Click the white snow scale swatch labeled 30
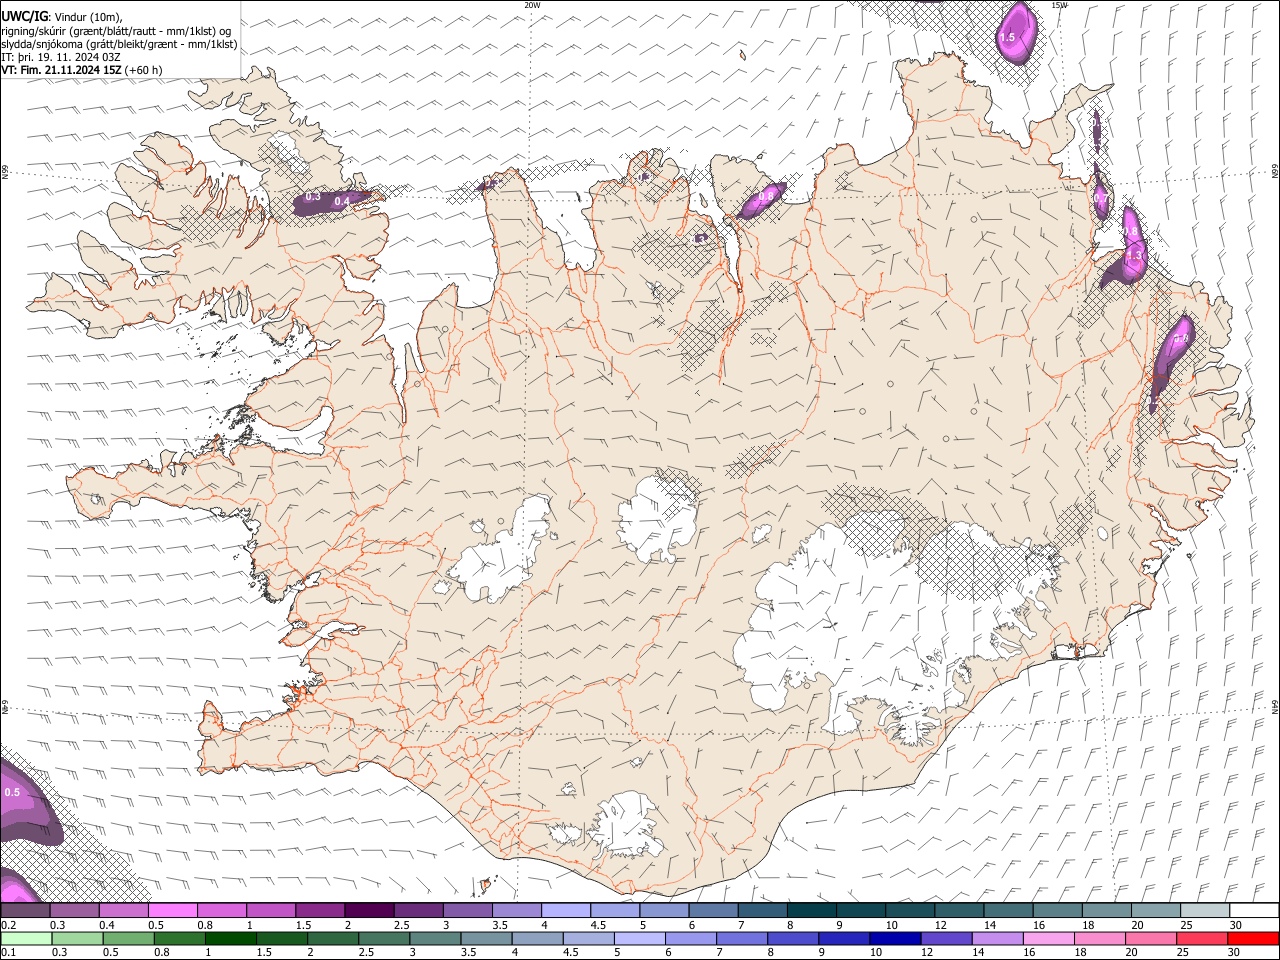 pyautogui.click(x=1254, y=910)
